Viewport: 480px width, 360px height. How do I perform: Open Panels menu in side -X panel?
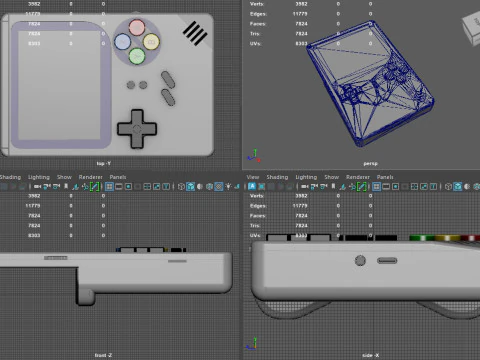coord(385,177)
